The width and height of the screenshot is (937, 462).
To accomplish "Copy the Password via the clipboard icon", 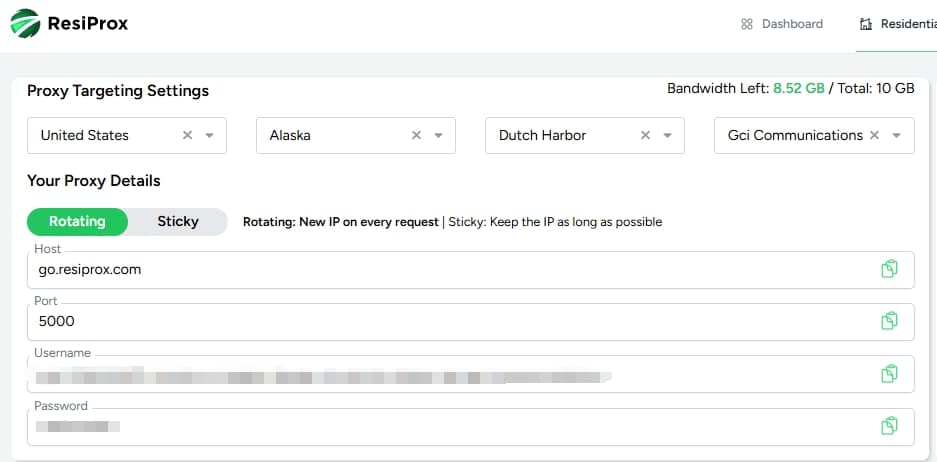I will [889, 426].
